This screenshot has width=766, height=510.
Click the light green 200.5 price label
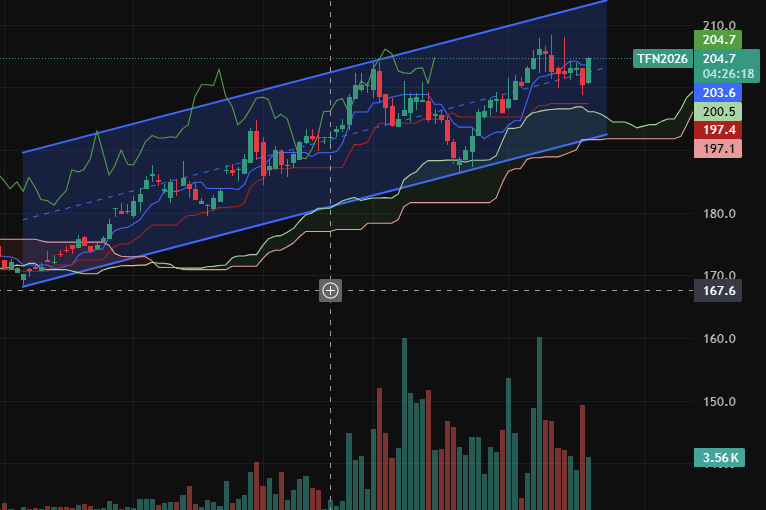(x=719, y=112)
